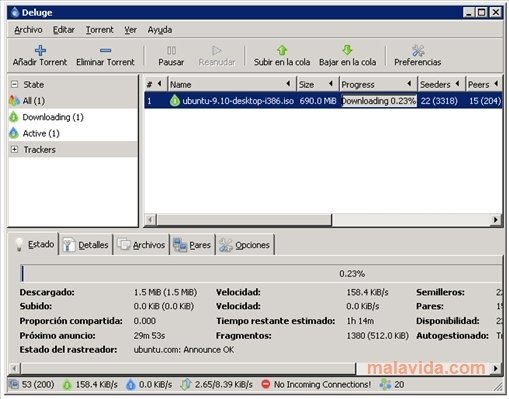The height and width of the screenshot is (399, 509).
Task: Switch to the Archivos tab
Action: point(141,245)
